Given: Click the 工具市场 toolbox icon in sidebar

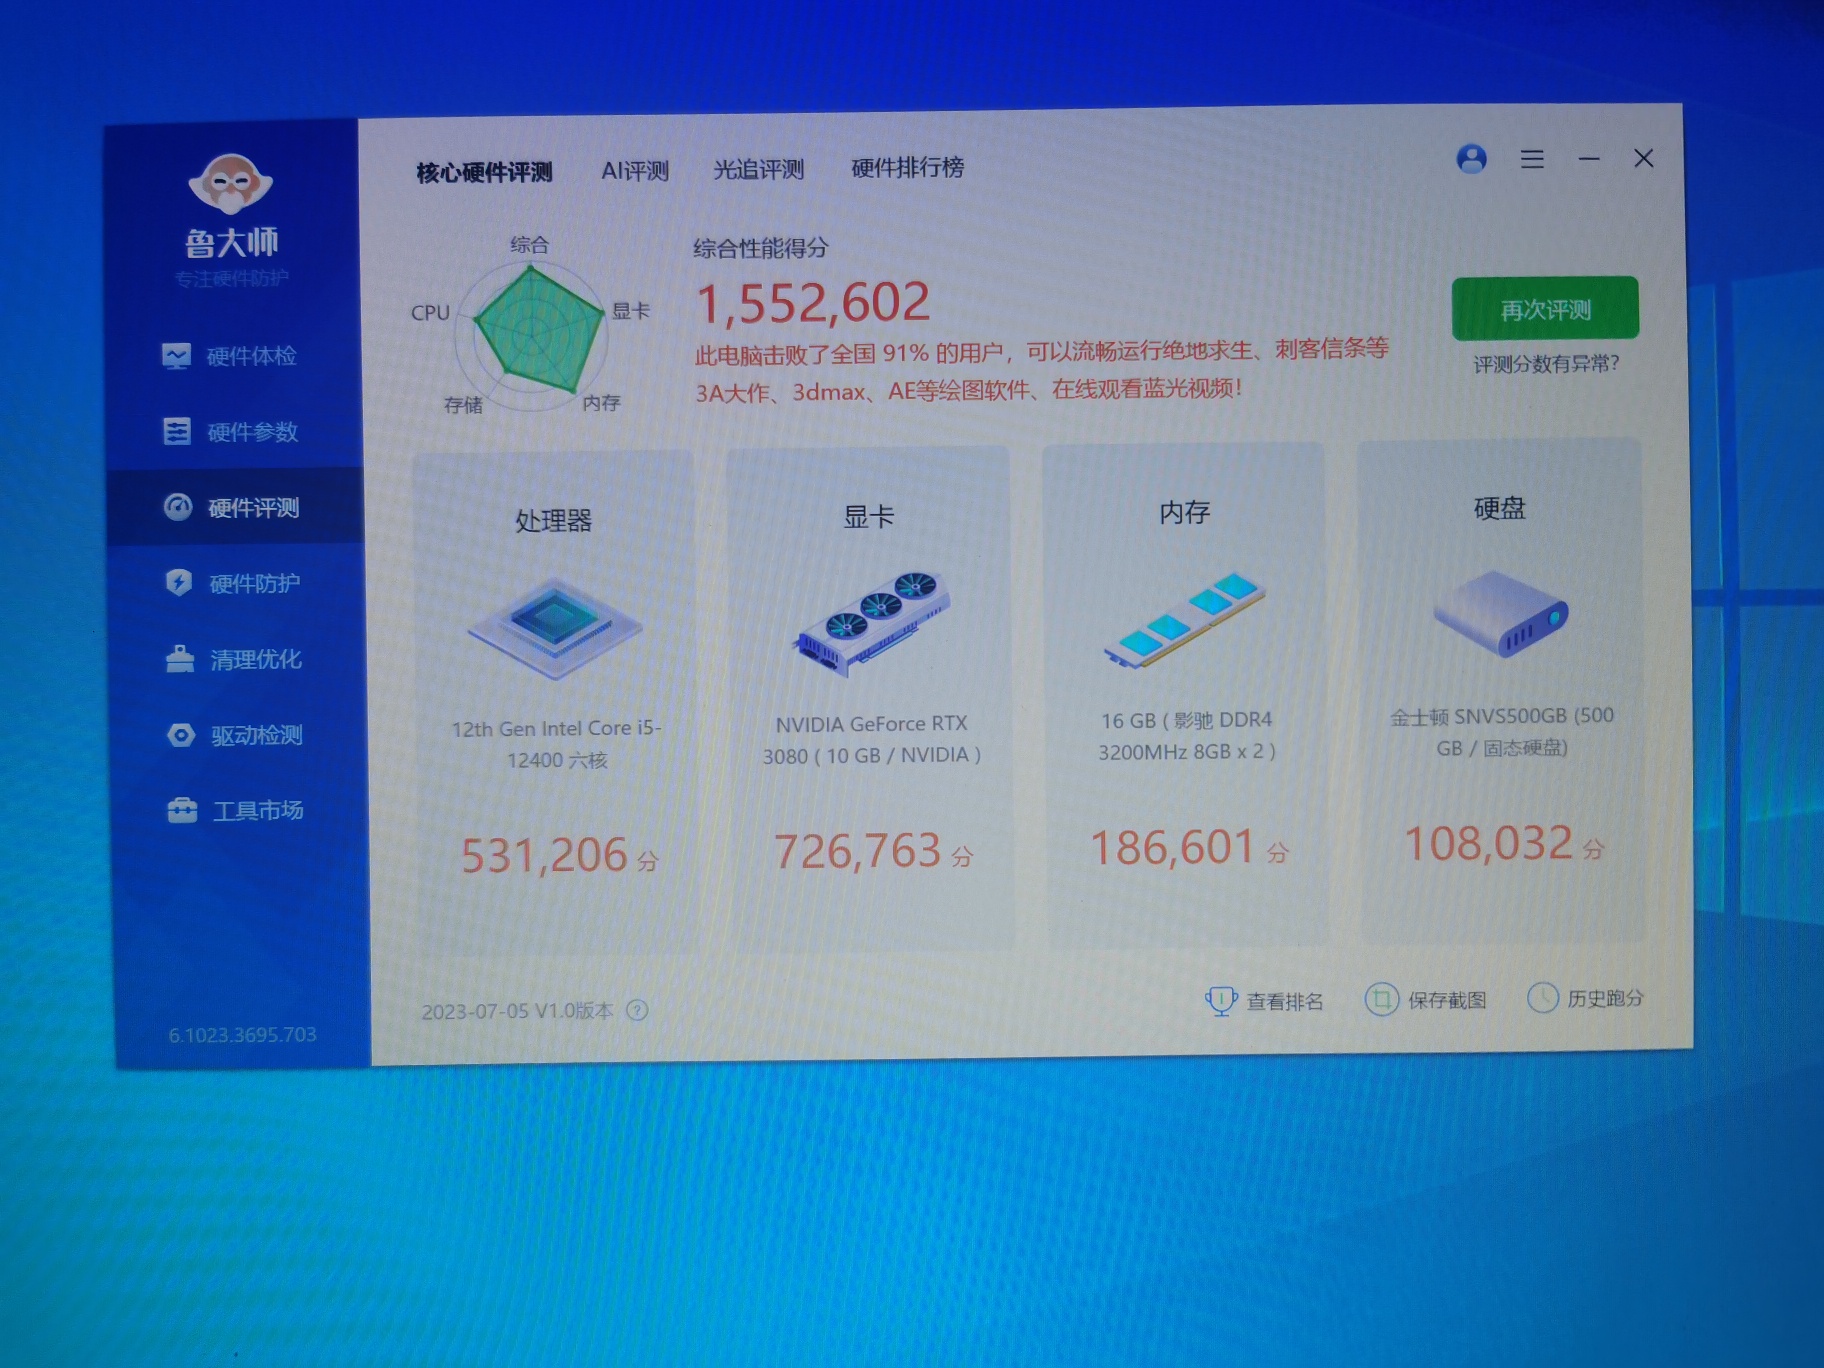Looking at the screenshot, I should pyautogui.click(x=182, y=810).
